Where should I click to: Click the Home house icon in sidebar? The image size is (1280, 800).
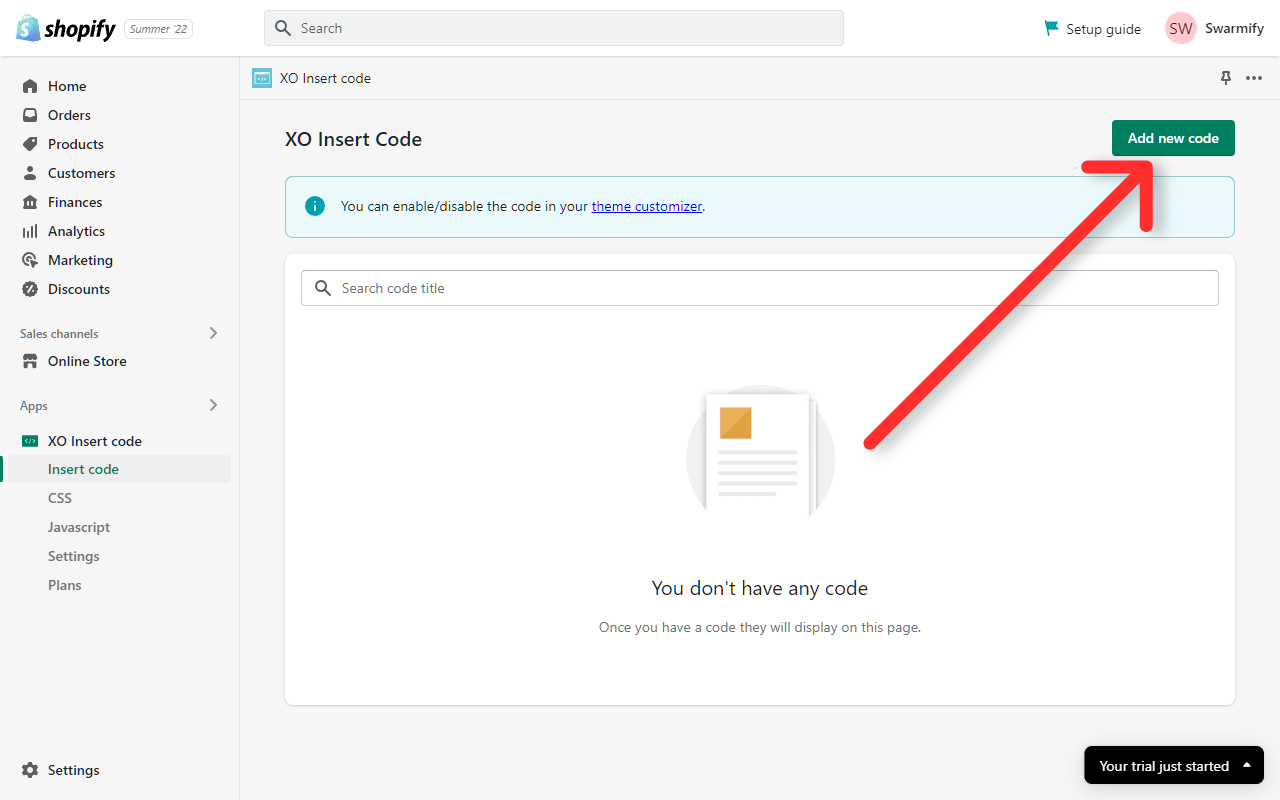point(30,86)
